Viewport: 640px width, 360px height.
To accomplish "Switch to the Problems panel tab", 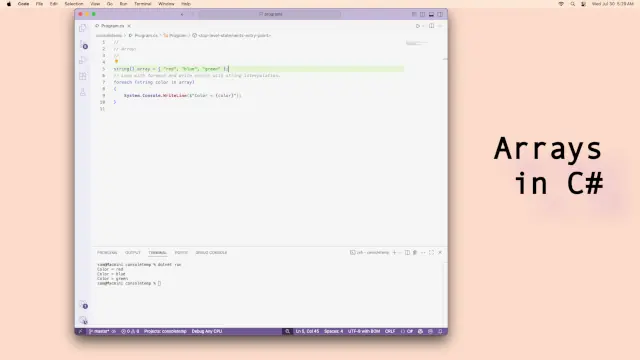I will coord(107,253).
